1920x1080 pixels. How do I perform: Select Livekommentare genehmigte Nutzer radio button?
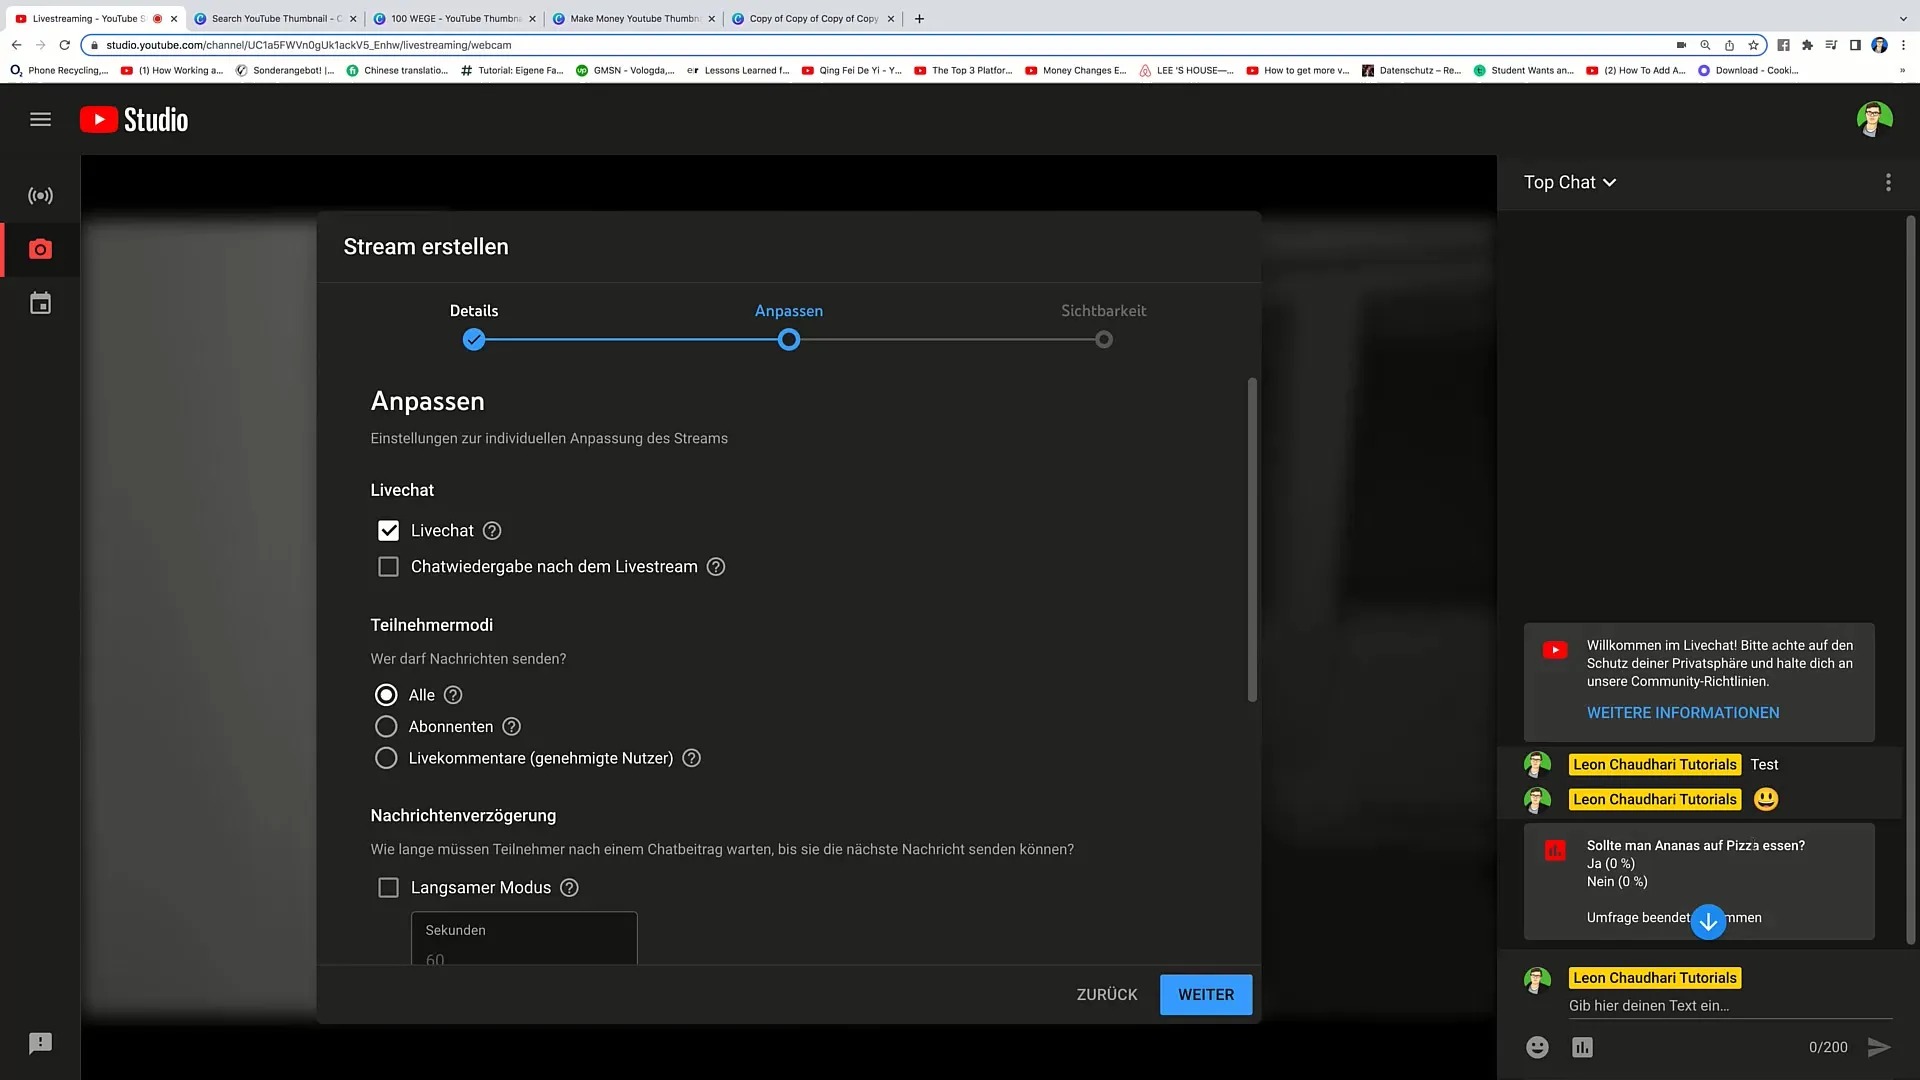(x=386, y=758)
